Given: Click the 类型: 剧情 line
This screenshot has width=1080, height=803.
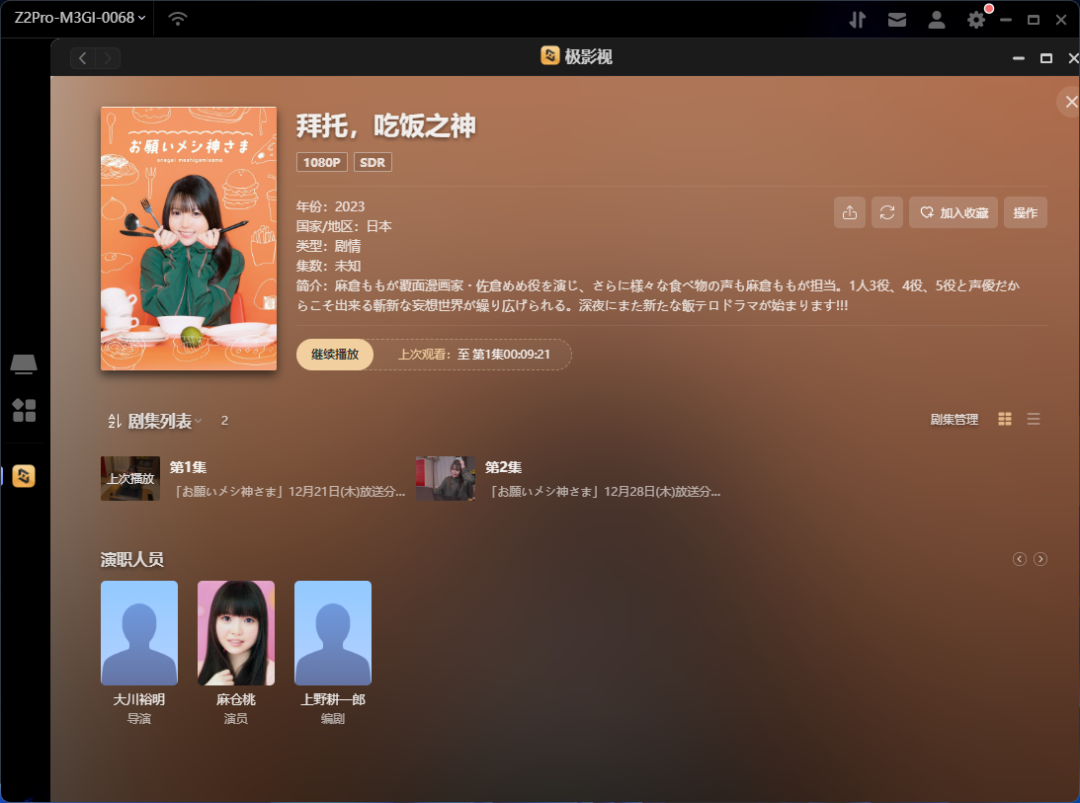Looking at the screenshot, I should pos(329,247).
